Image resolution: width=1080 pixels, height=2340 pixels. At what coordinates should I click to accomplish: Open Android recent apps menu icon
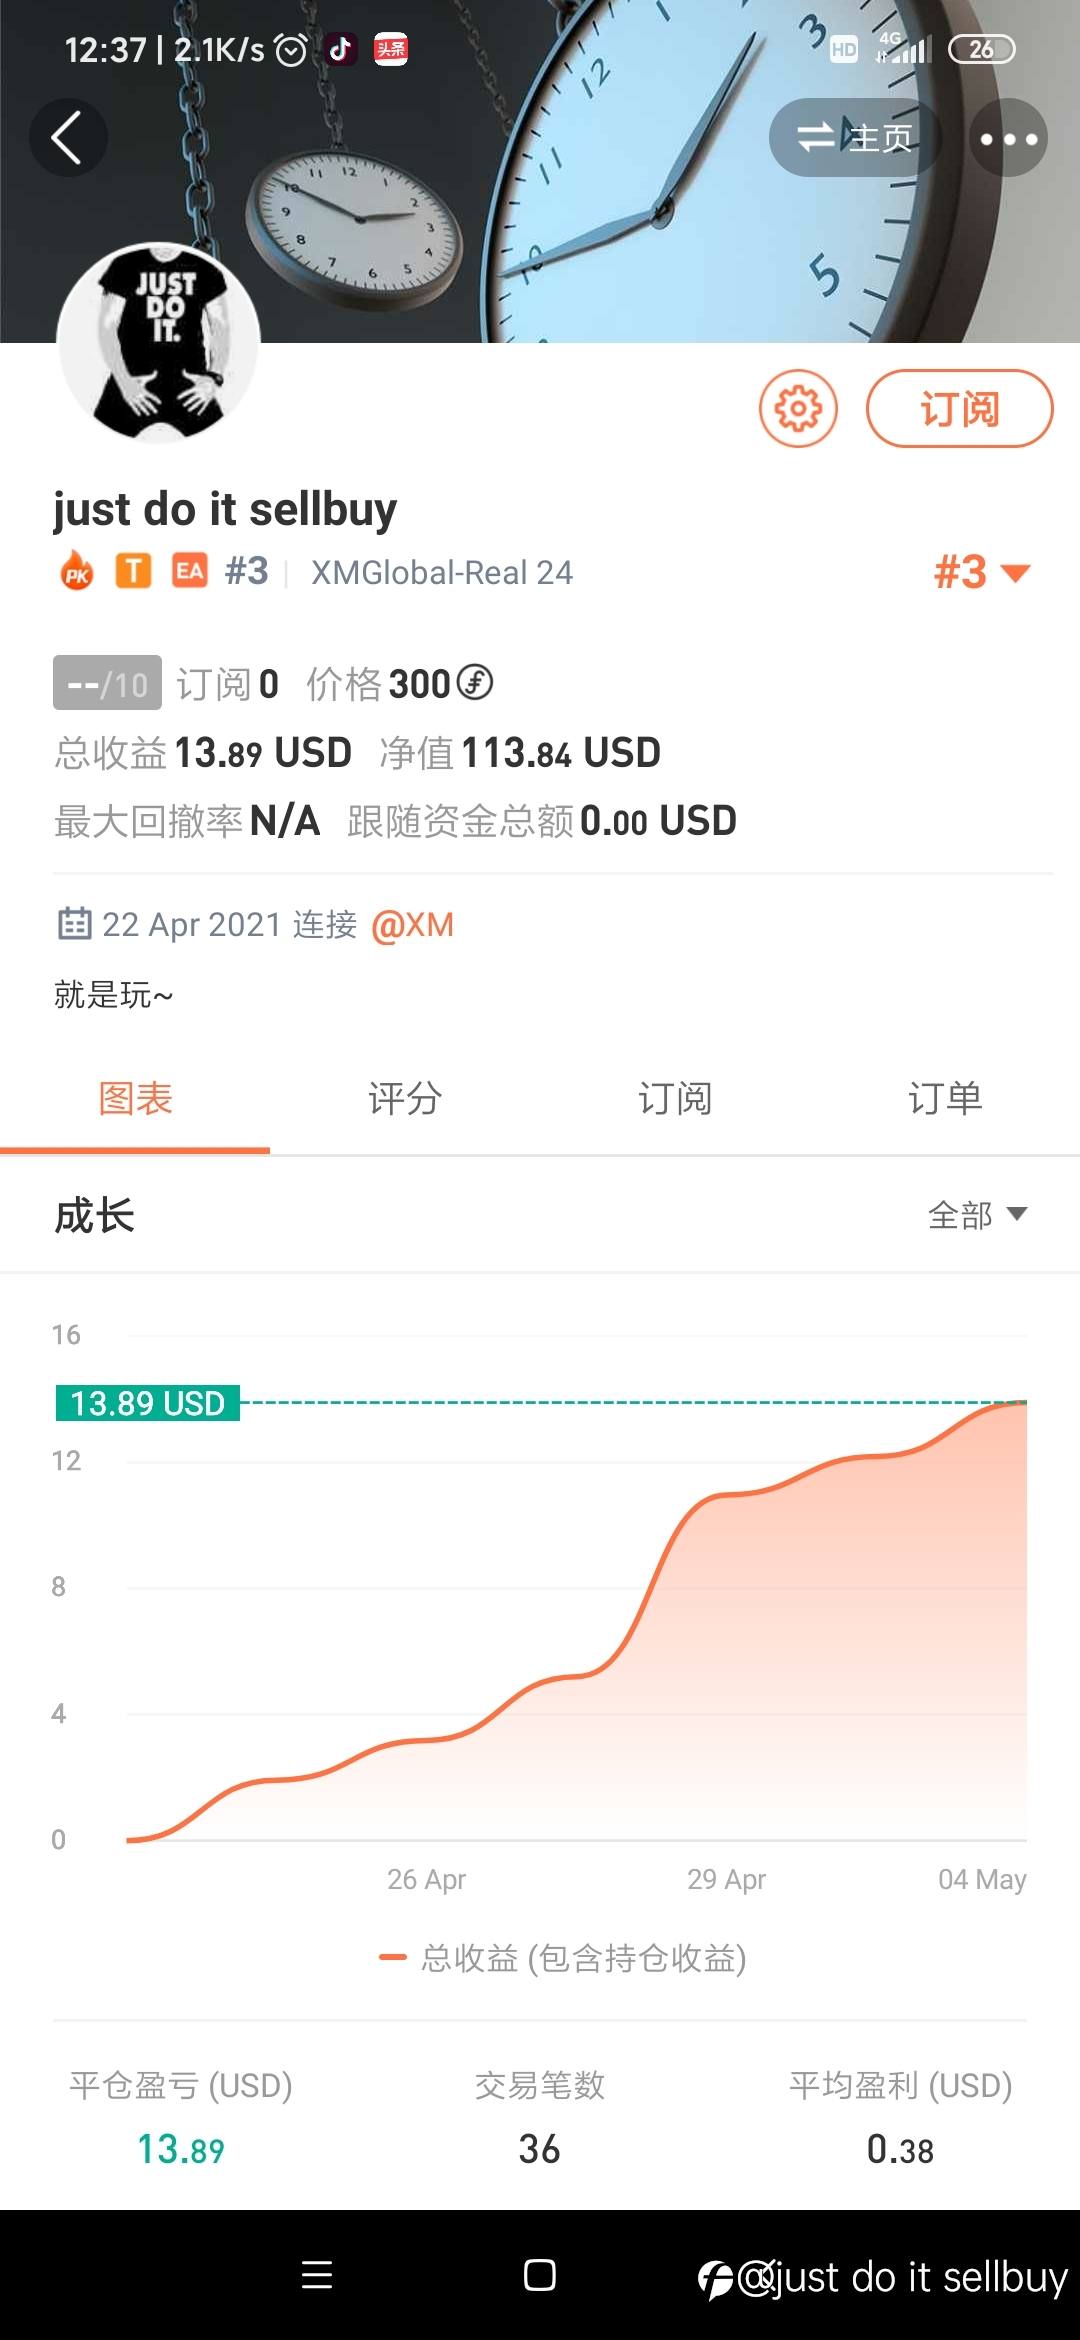click(317, 2275)
